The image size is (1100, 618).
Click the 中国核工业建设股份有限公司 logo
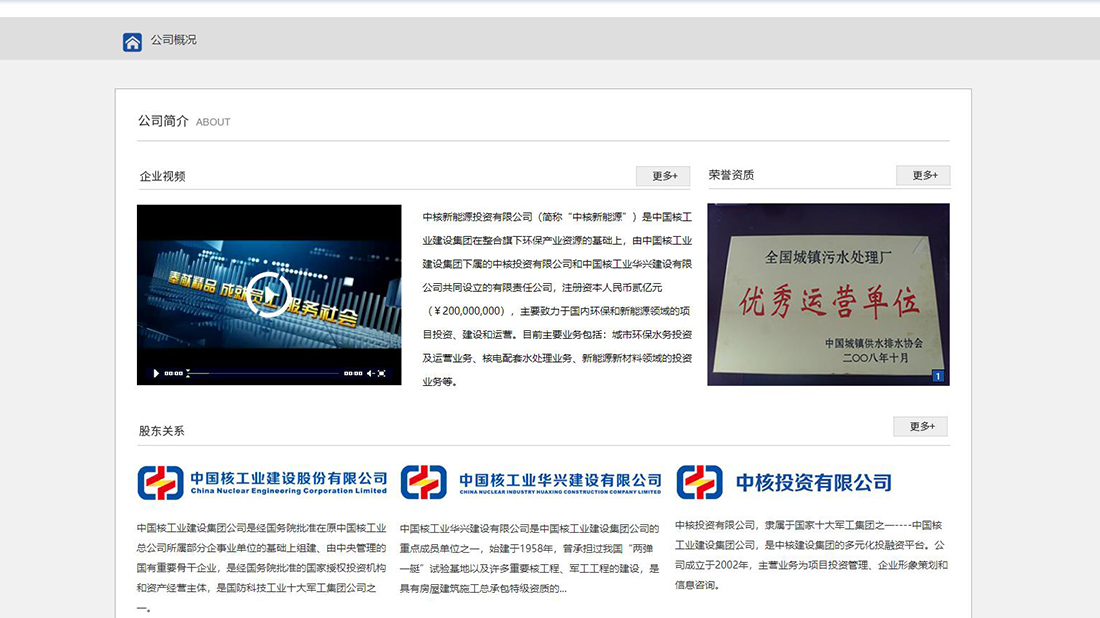(x=262, y=483)
